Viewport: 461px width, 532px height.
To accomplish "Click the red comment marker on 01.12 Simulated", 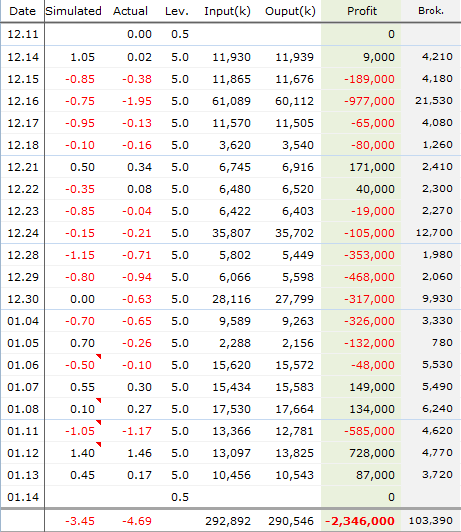I will (99, 444).
